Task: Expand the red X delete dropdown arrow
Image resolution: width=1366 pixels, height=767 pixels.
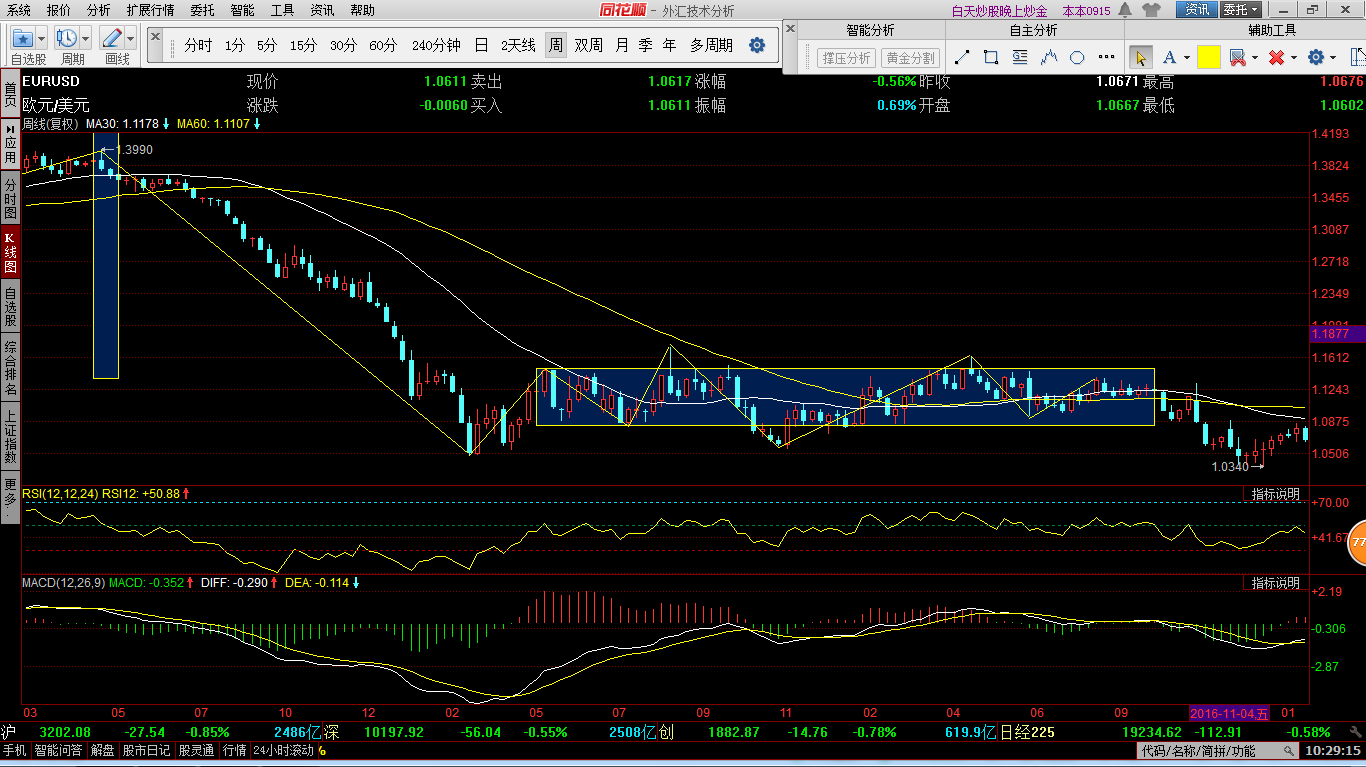Action: coord(1293,58)
